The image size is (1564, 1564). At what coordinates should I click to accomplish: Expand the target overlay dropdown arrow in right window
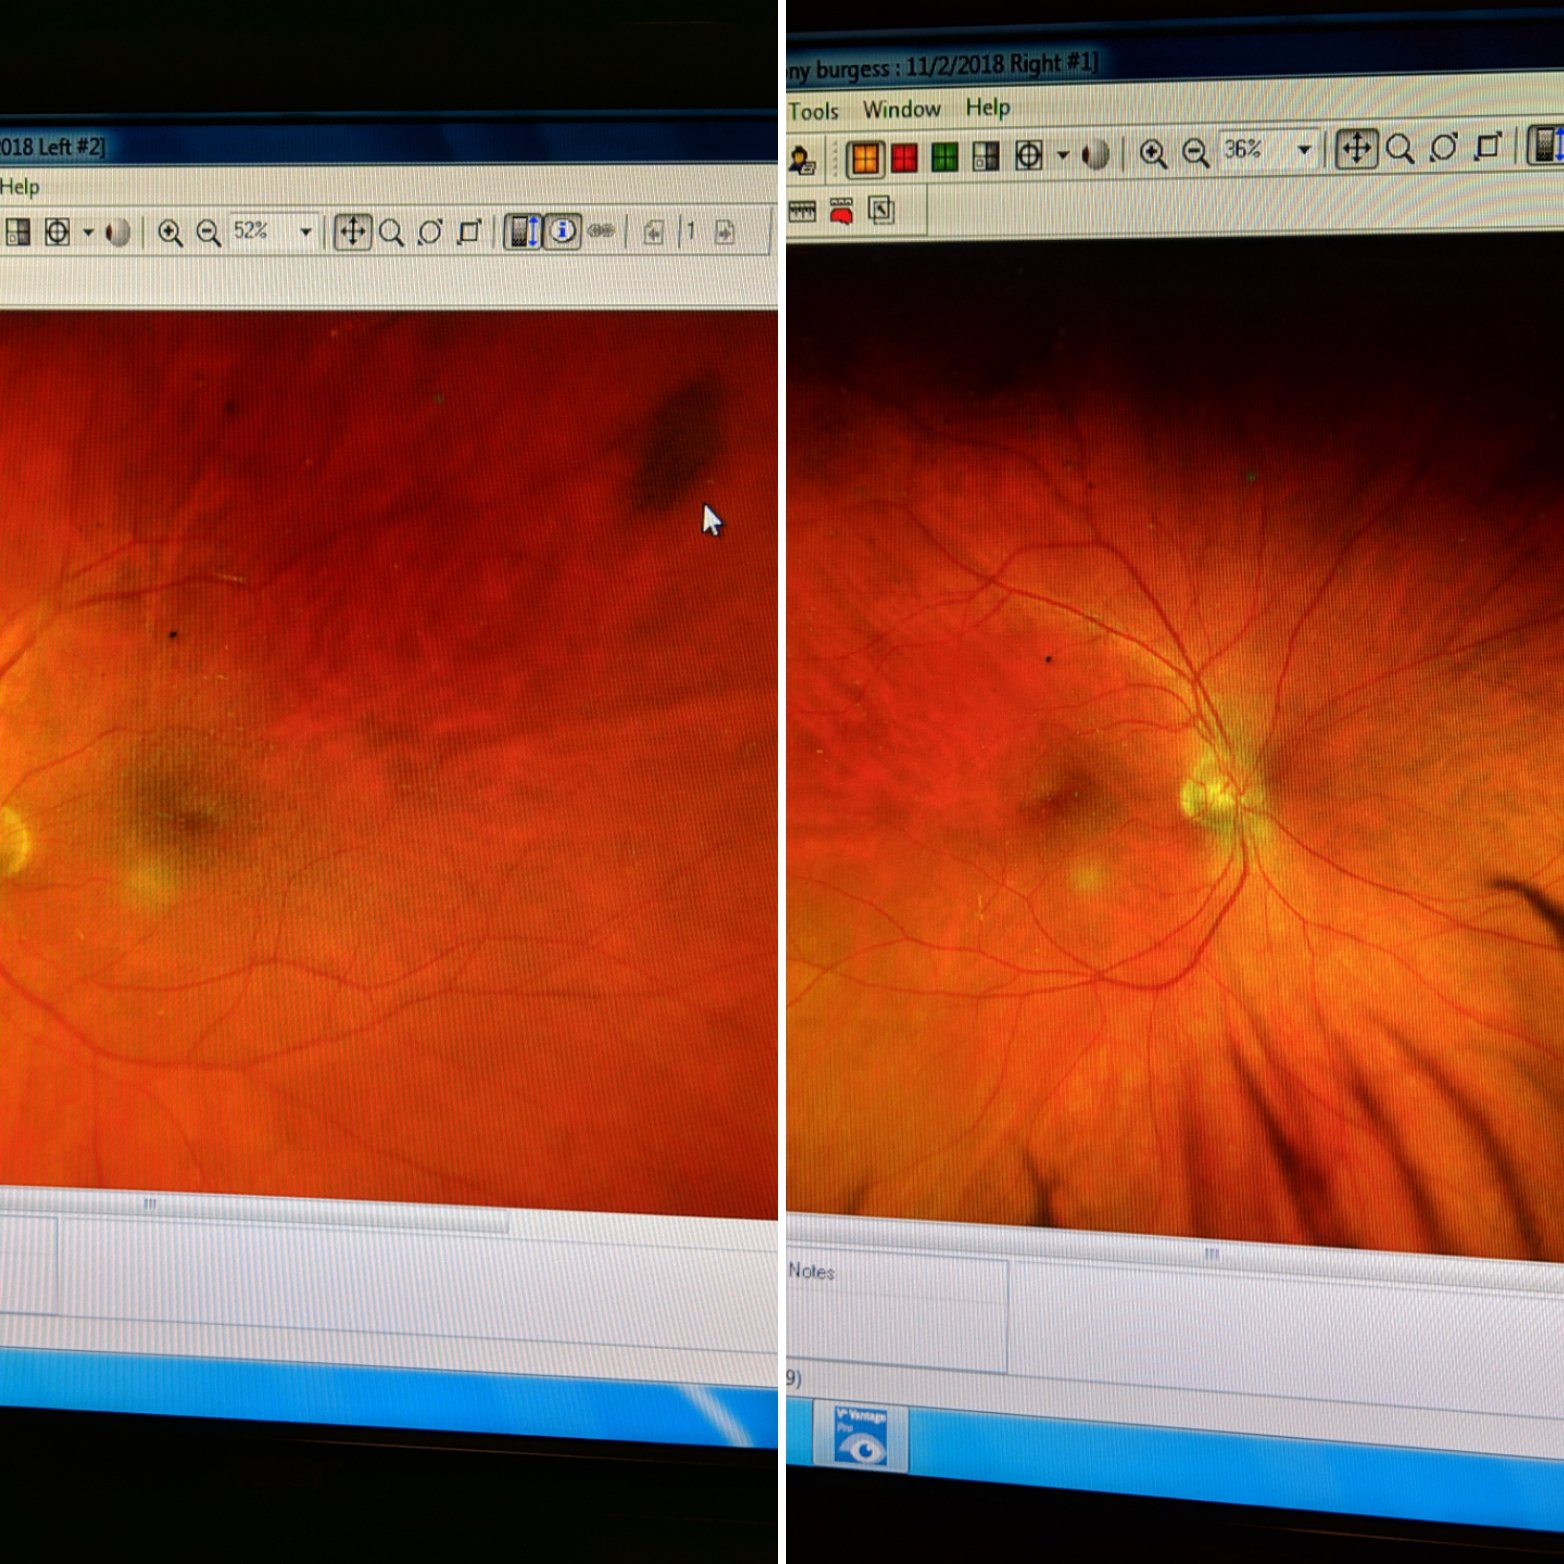pos(1063,155)
